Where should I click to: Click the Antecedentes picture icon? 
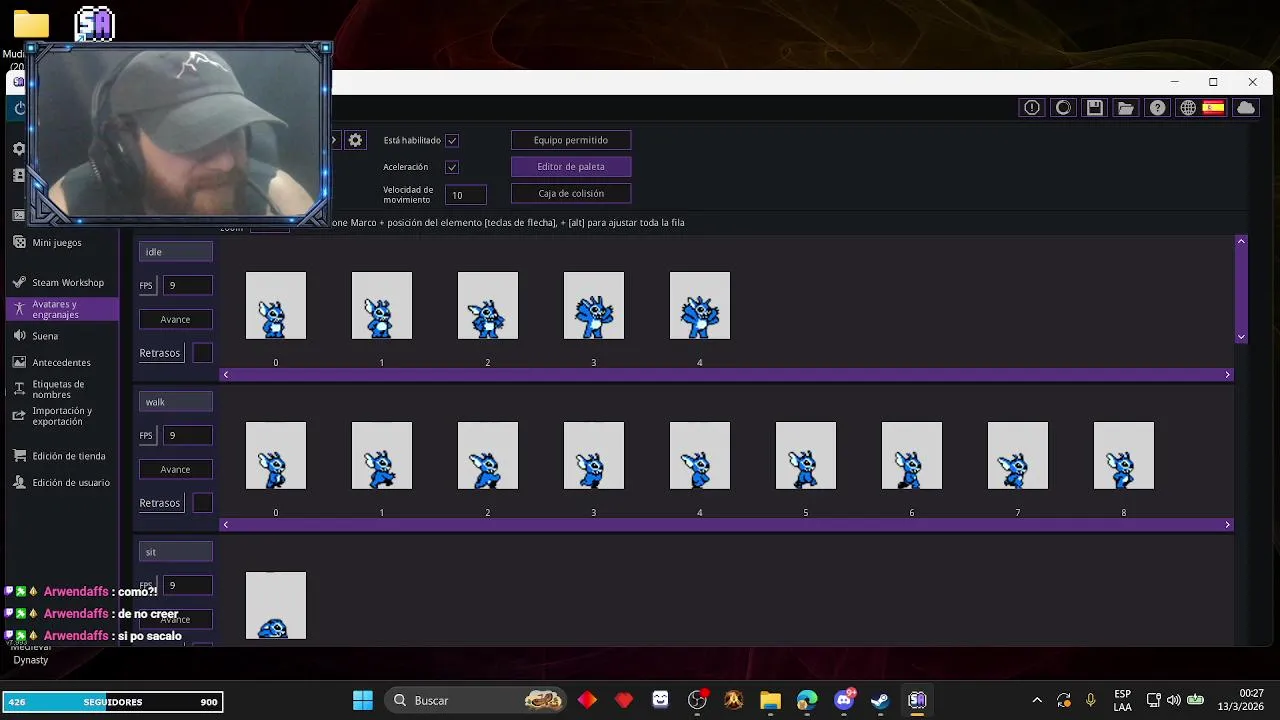tap(19, 362)
